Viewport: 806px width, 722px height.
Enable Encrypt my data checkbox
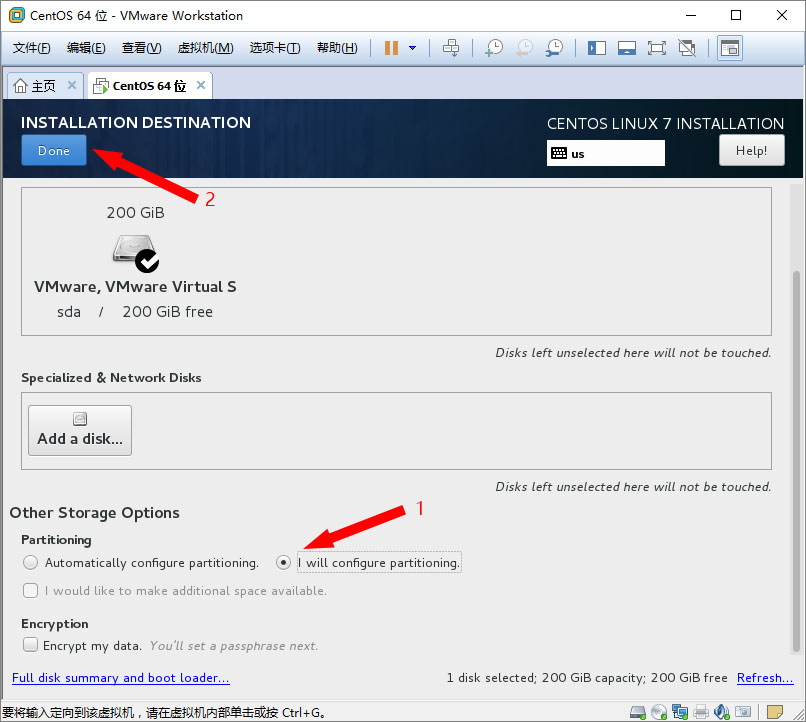31,646
